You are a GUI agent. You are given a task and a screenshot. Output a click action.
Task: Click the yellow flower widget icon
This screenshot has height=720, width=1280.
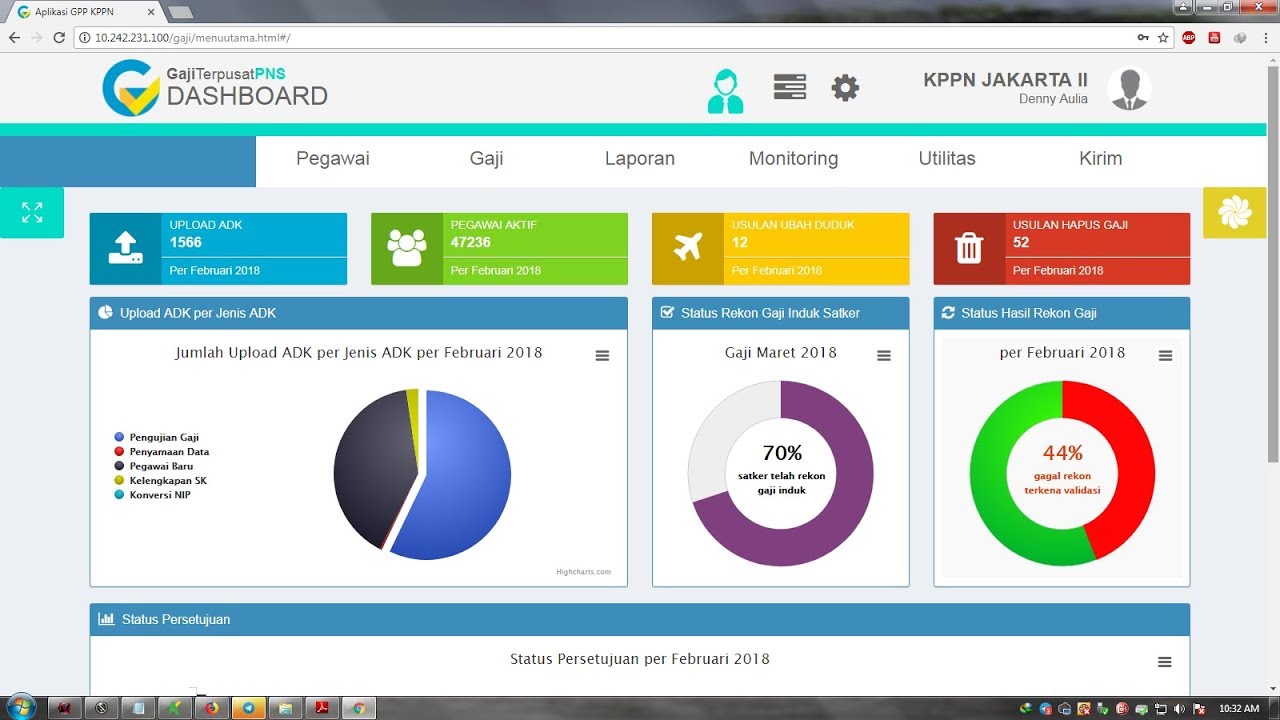click(x=1235, y=212)
